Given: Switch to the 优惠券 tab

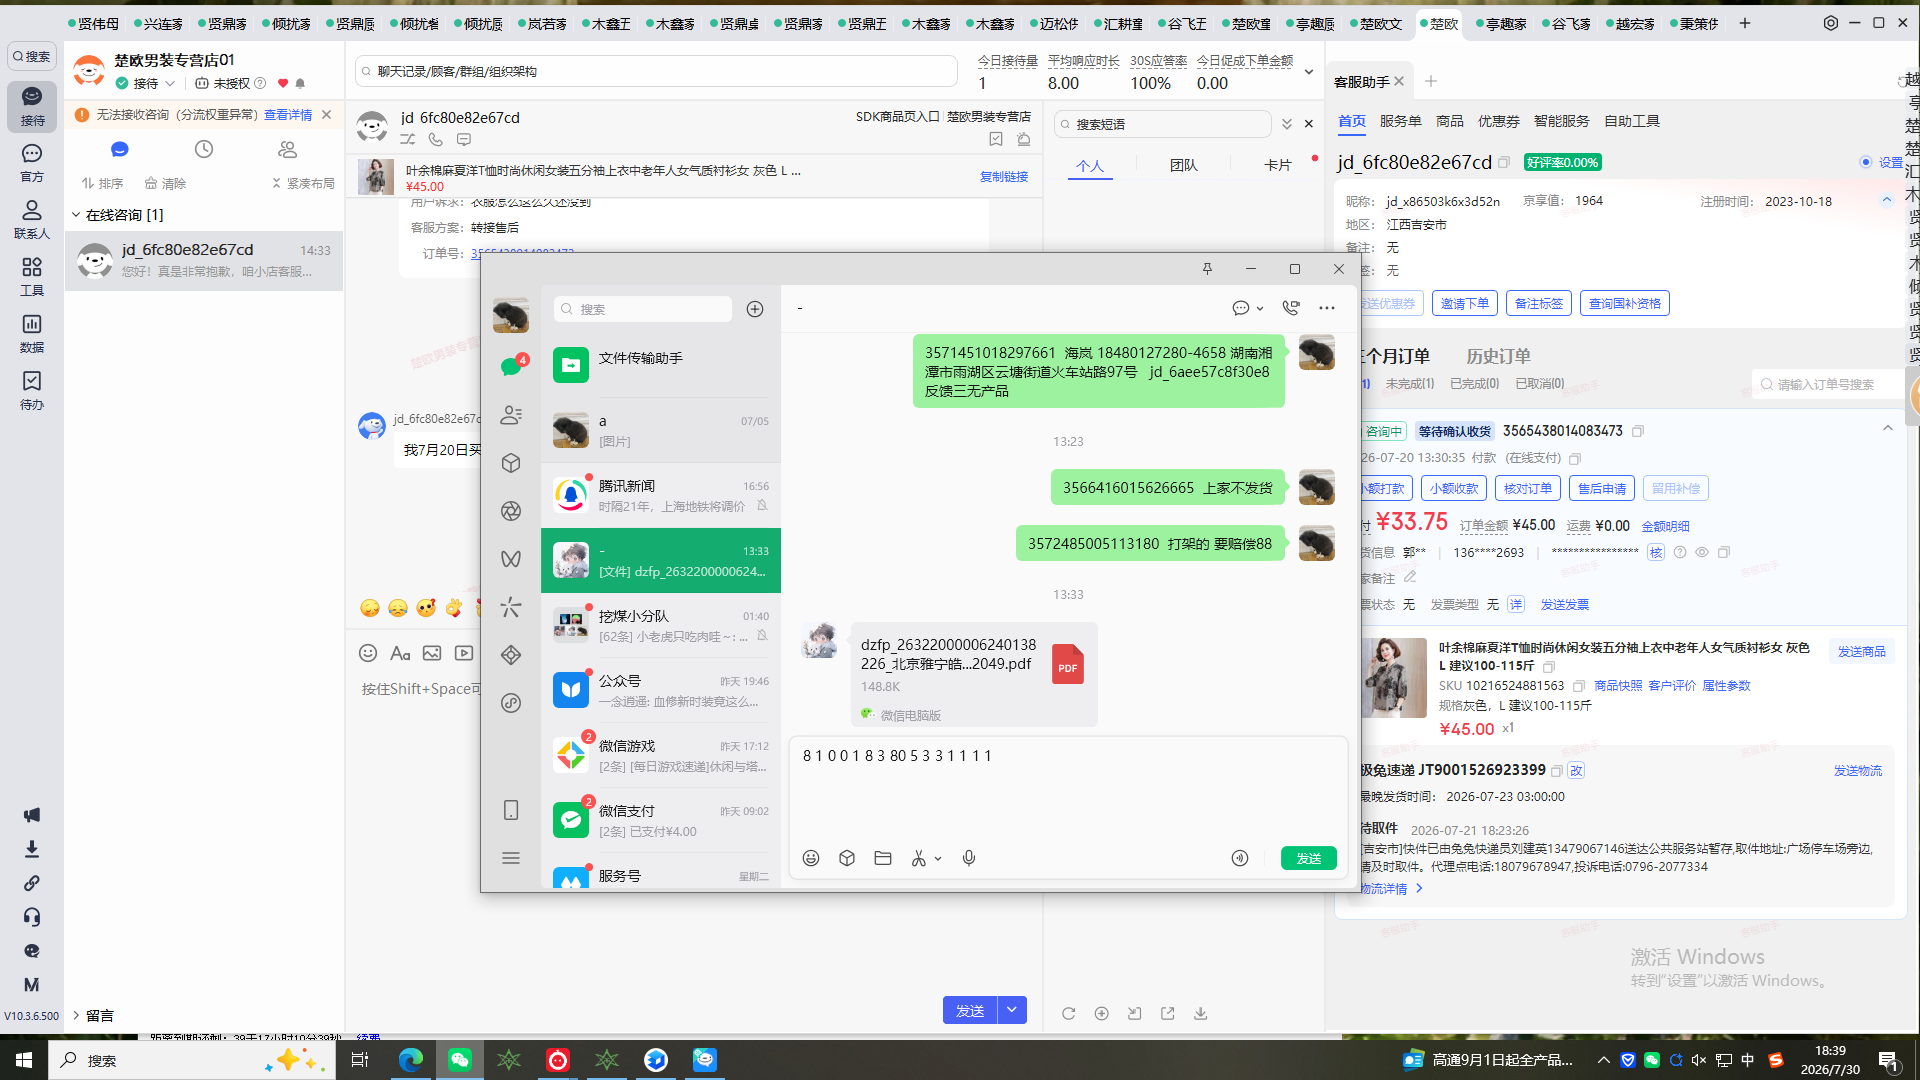Looking at the screenshot, I should [1498, 121].
